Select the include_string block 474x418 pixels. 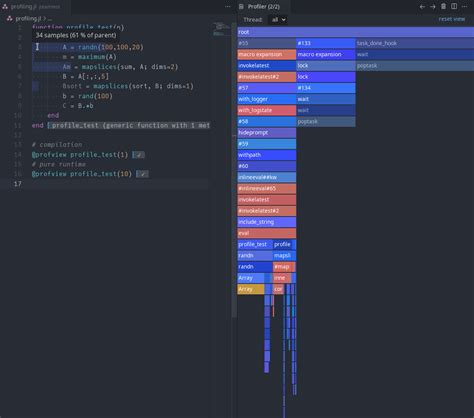pyautogui.click(x=267, y=222)
